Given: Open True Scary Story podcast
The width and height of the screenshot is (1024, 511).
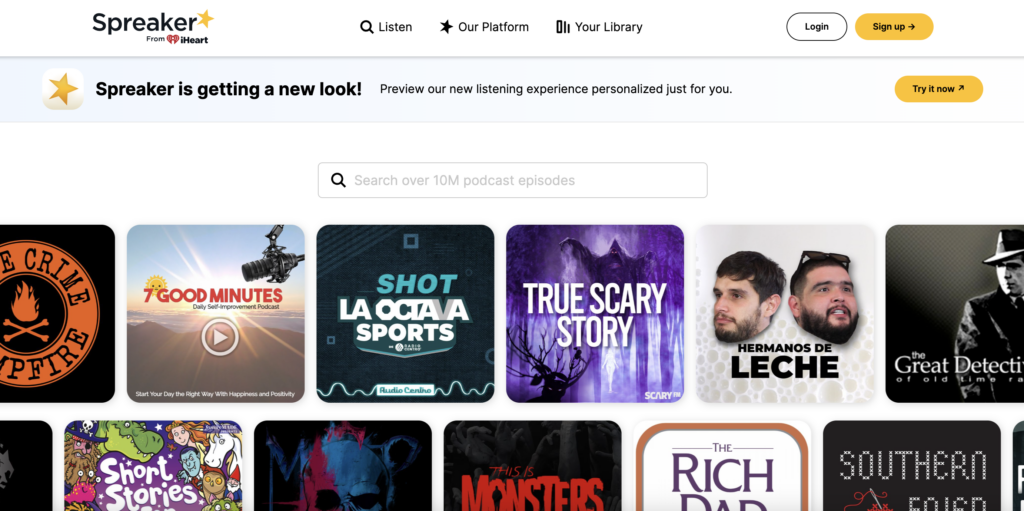Looking at the screenshot, I should point(595,313).
